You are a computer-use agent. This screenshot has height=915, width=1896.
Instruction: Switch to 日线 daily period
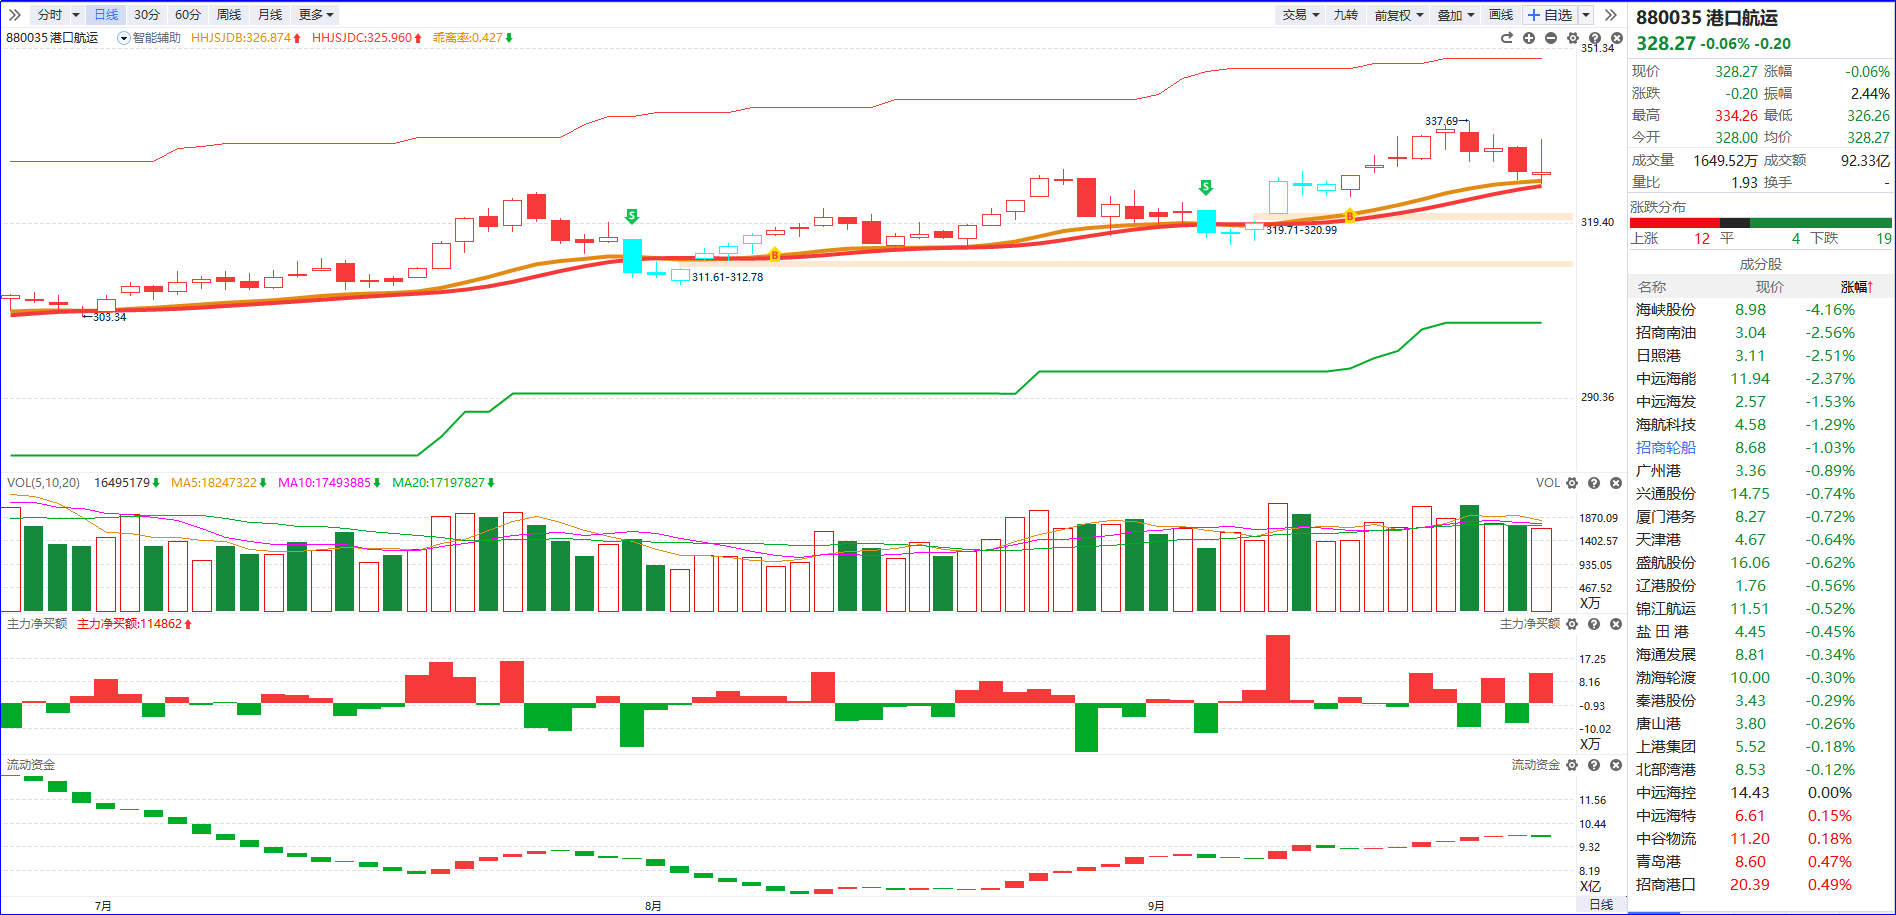click(106, 15)
